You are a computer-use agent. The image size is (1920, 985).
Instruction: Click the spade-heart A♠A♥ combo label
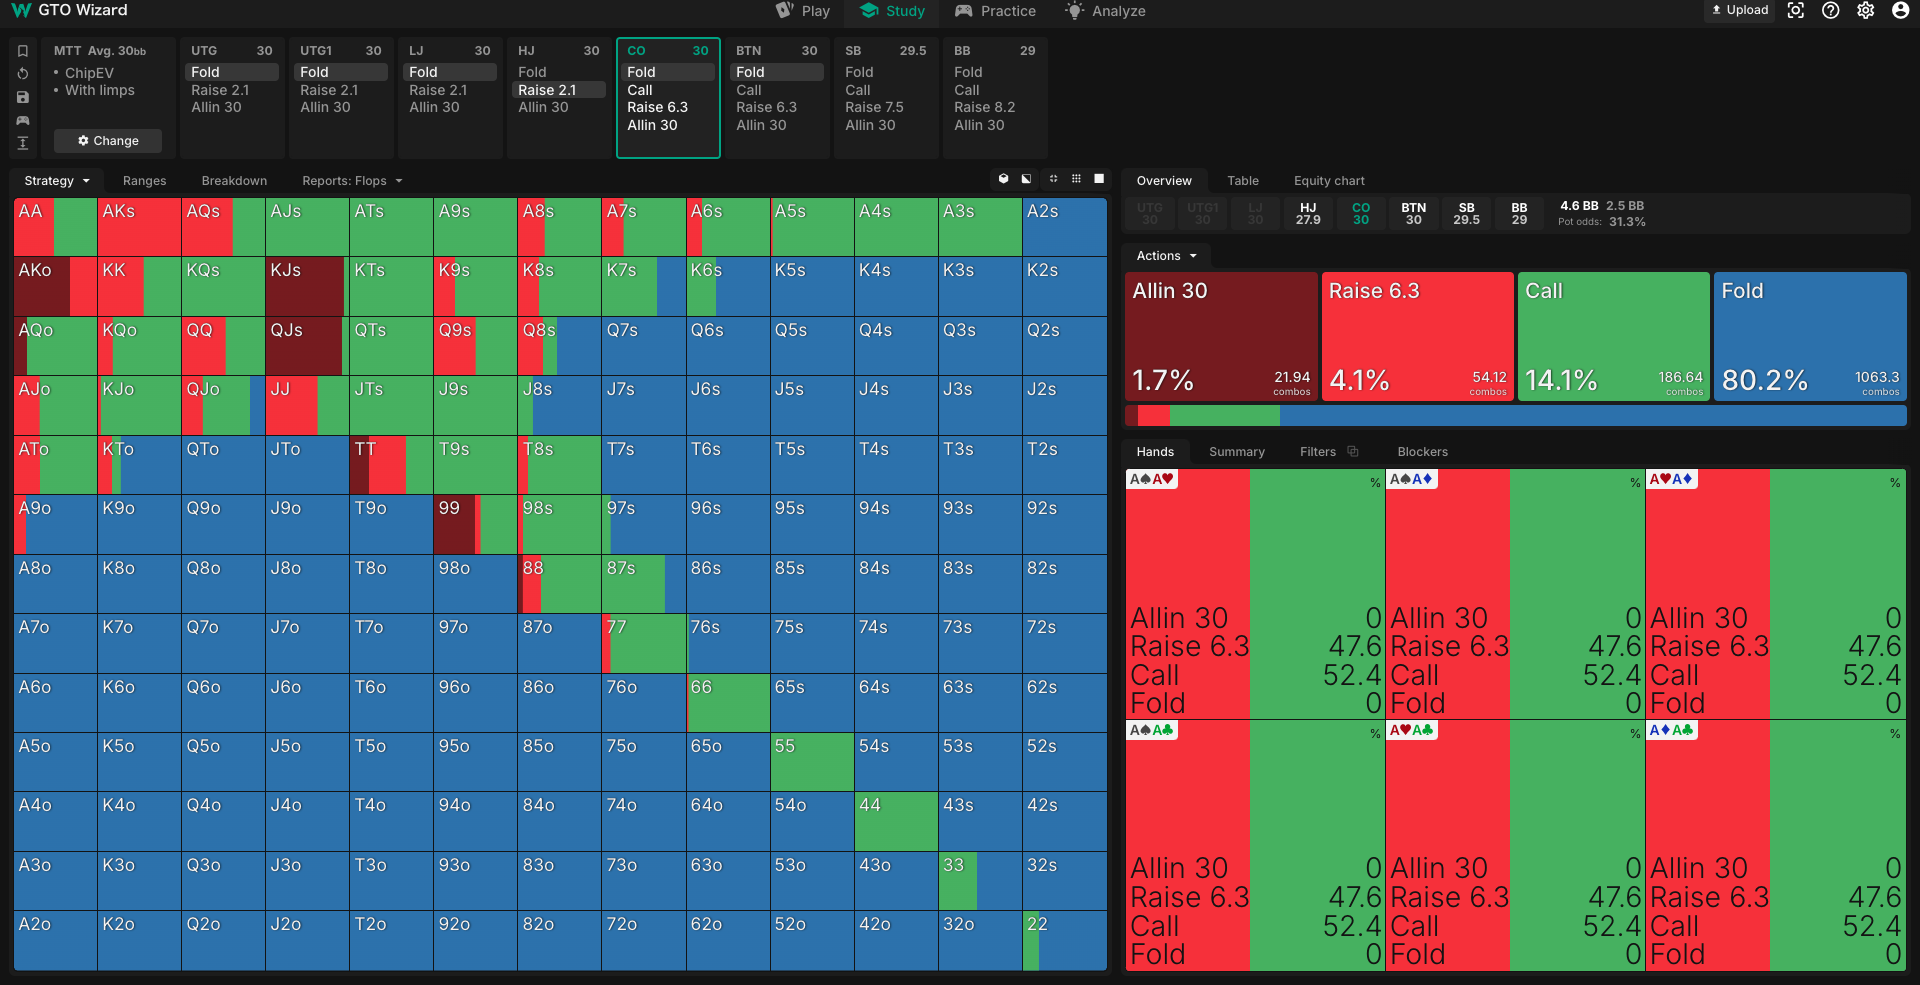(x=1152, y=479)
